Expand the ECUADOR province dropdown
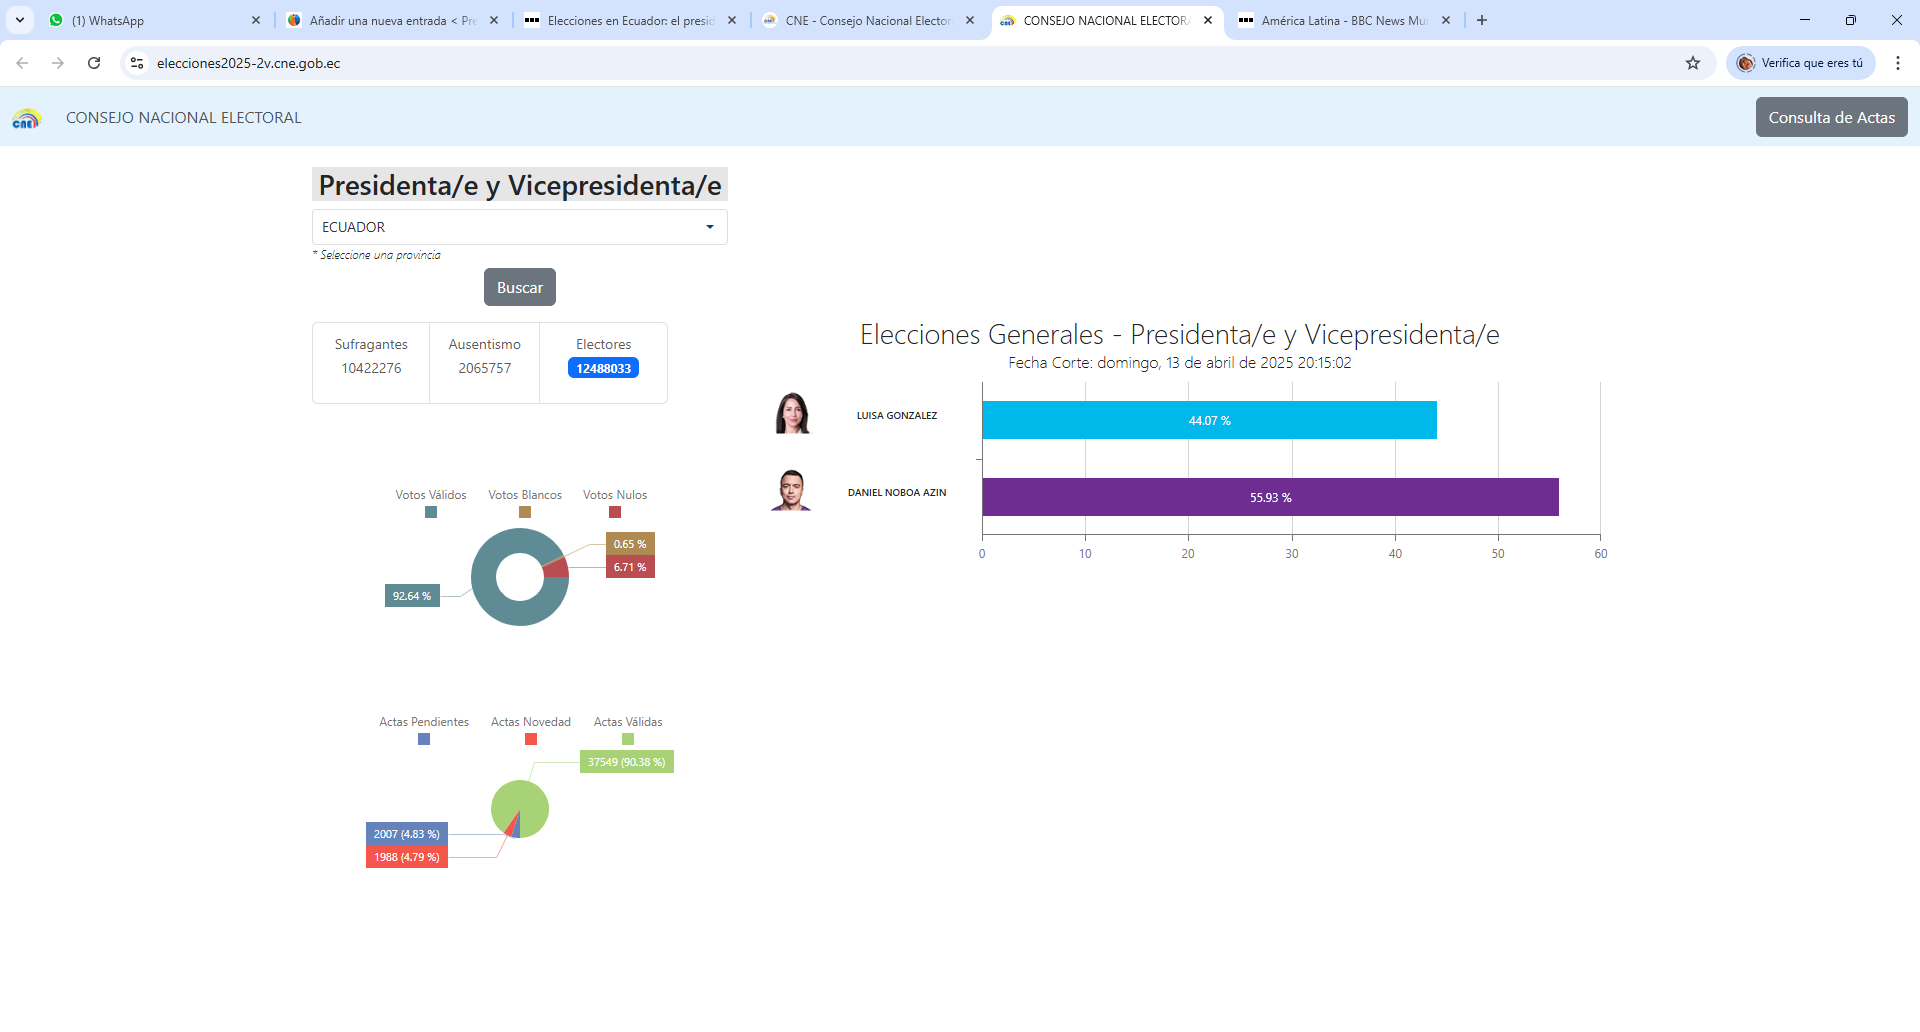Screen dimensions: 1920x1032 [519, 227]
